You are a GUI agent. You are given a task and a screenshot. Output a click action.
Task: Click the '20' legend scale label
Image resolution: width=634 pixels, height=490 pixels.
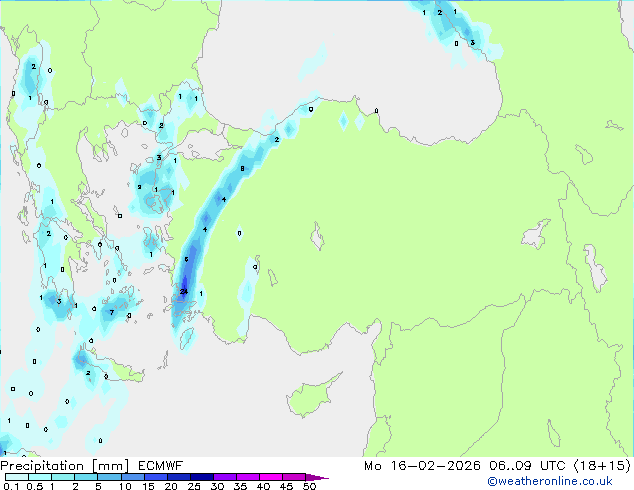(171, 486)
